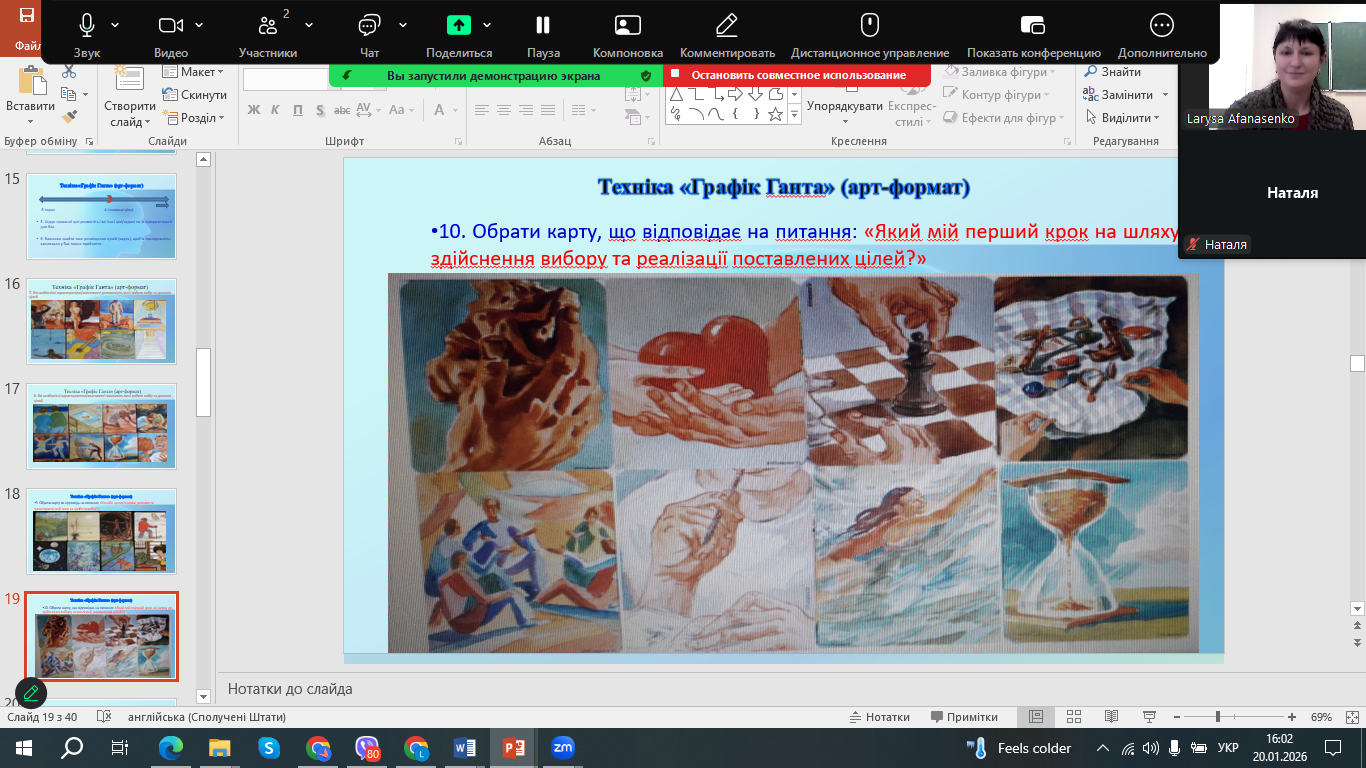Stop screen sharing with the red button

click(x=797, y=75)
